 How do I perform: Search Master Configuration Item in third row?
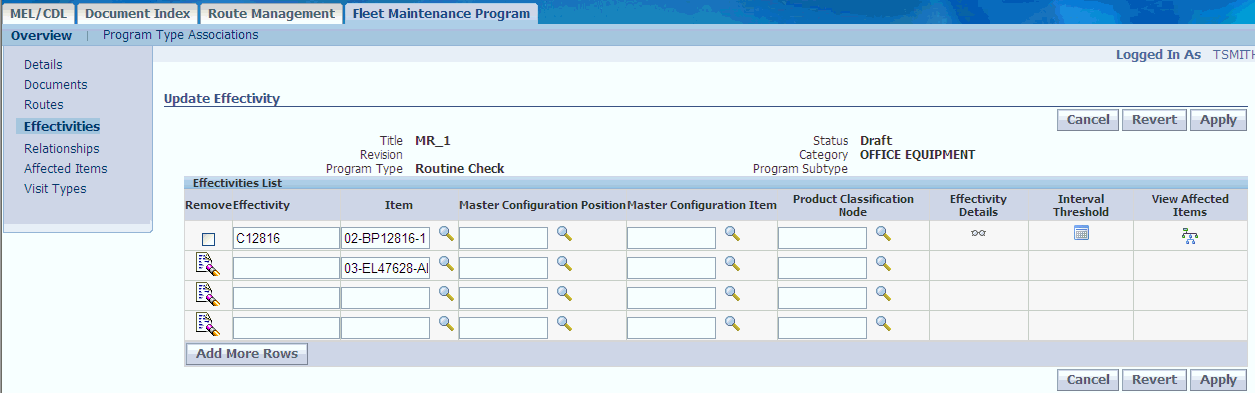(x=732, y=294)
